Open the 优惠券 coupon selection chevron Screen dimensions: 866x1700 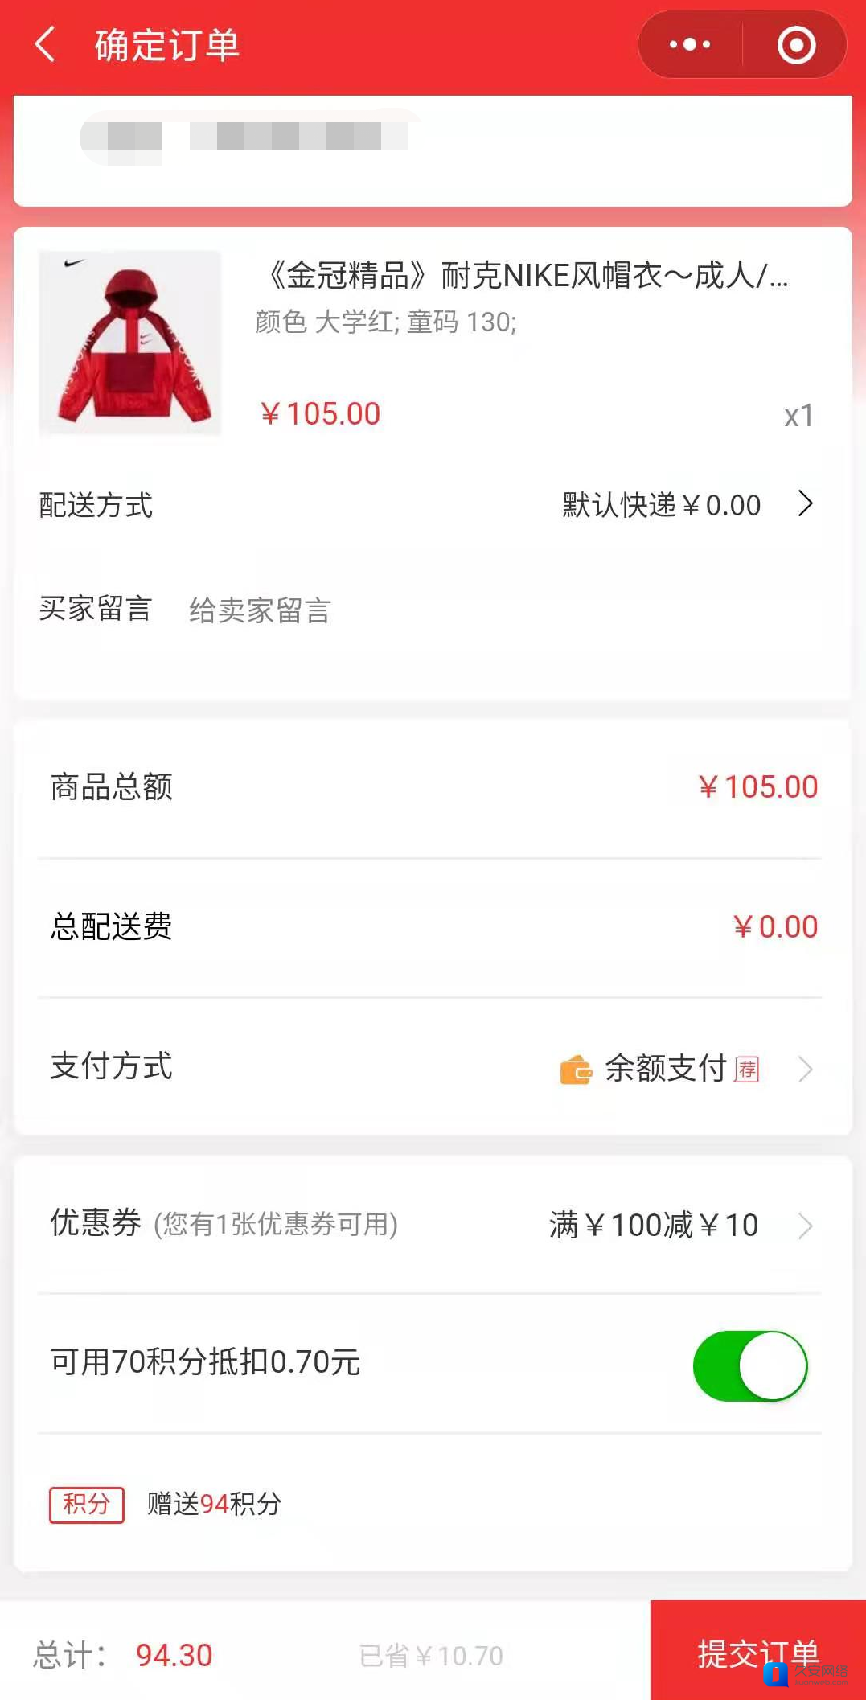pyautogui.click(x=805, y=1226)
